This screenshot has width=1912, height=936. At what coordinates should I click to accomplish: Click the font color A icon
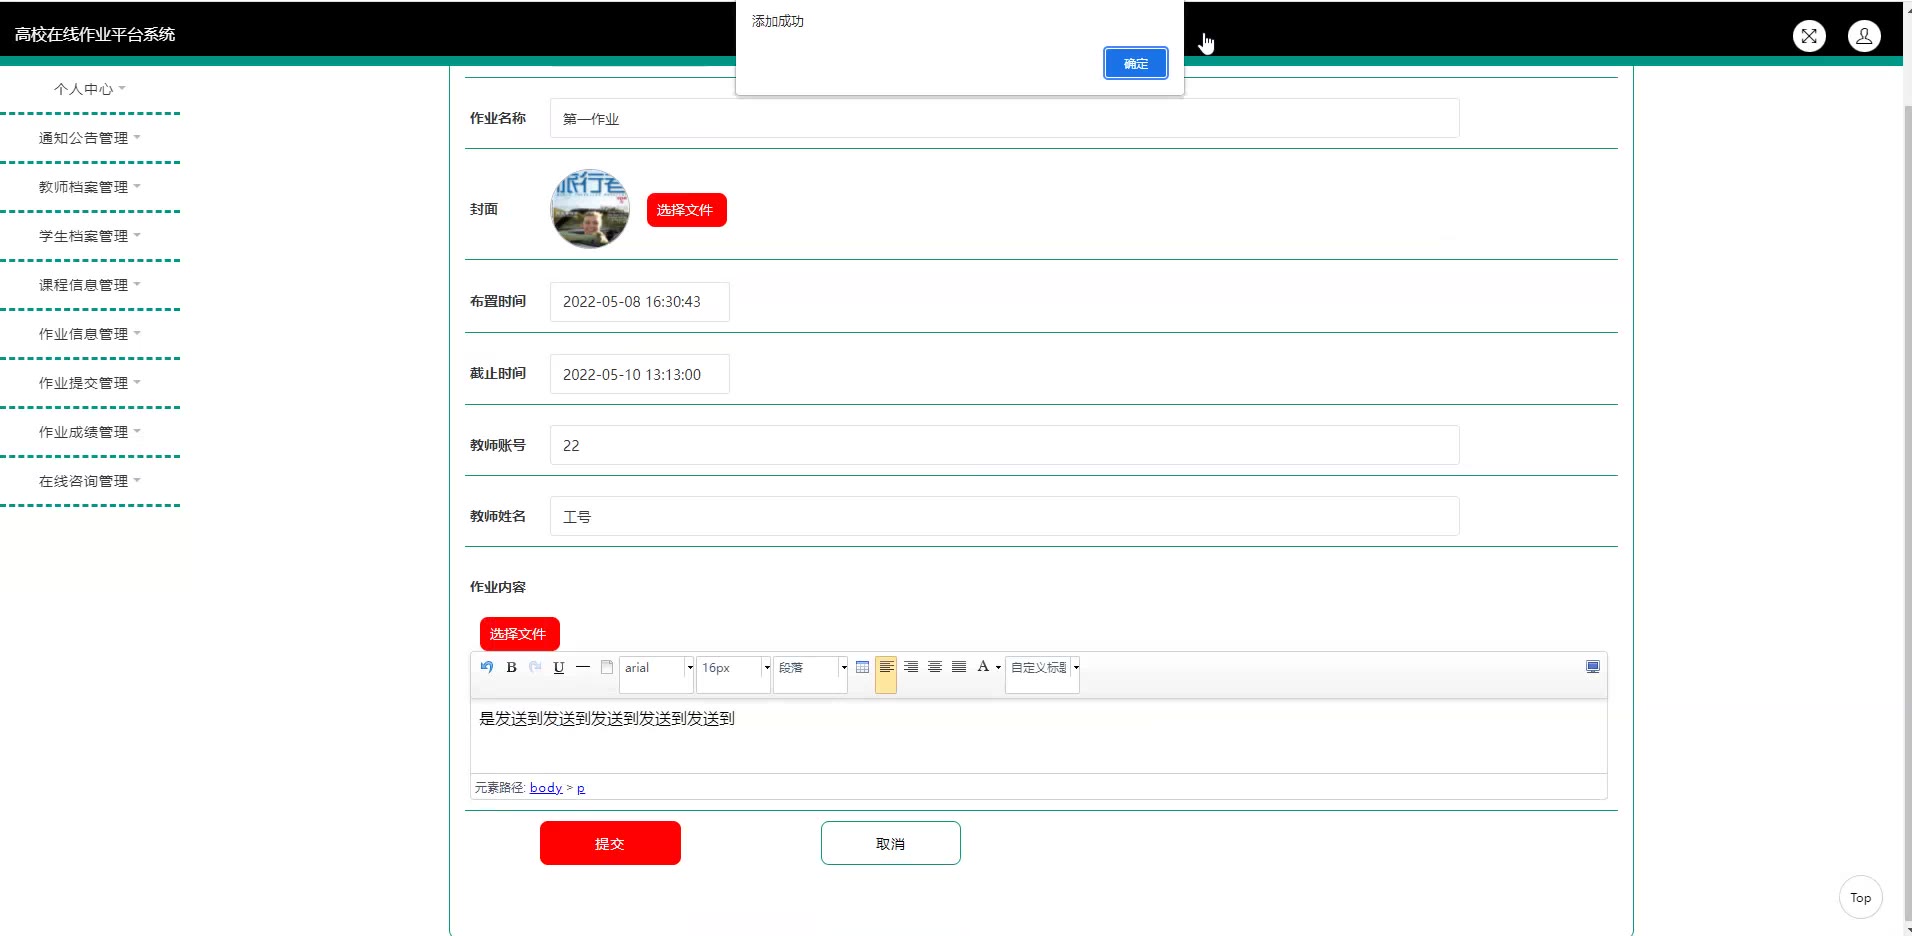[x=983, y=667]
